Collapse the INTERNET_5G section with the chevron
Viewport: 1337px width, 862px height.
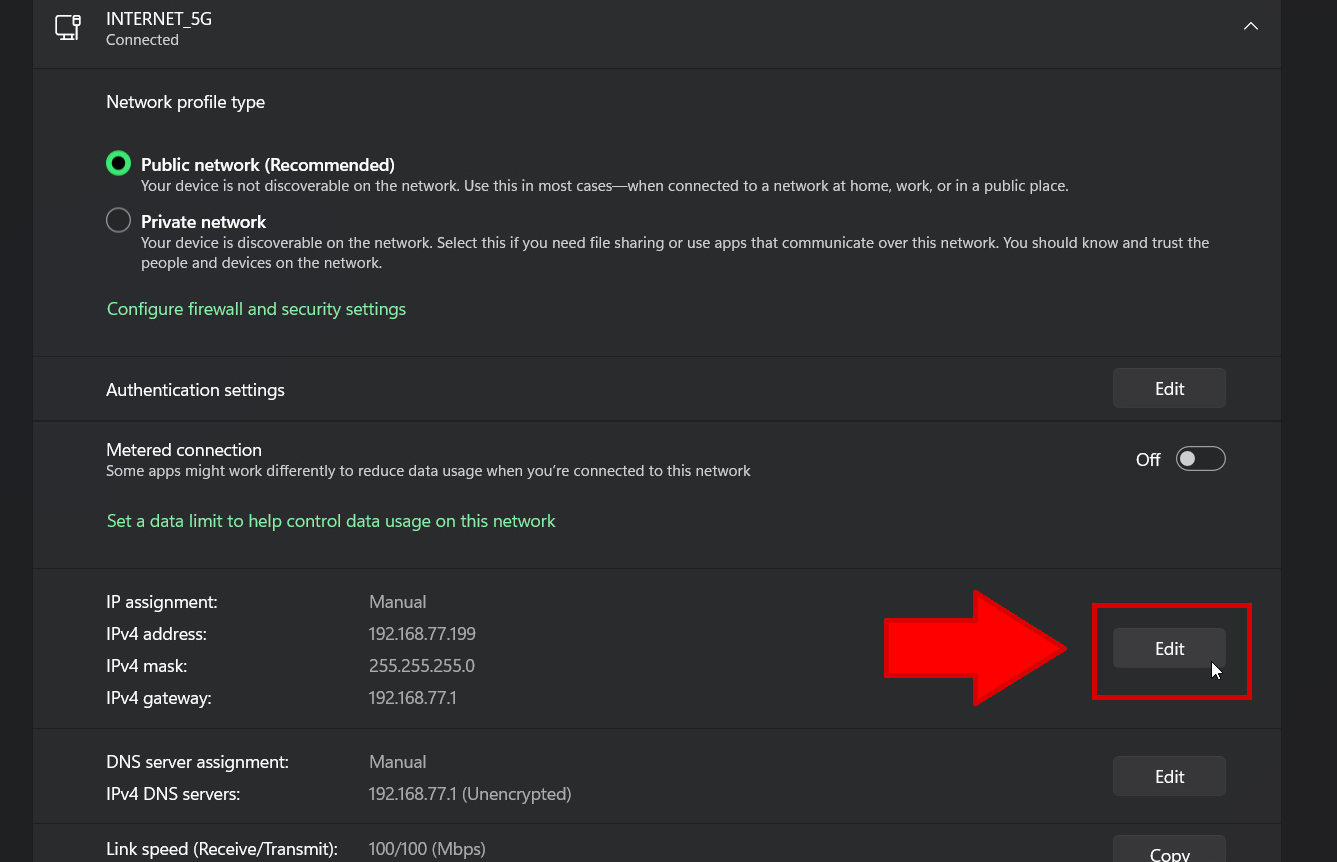(1250, 27)
